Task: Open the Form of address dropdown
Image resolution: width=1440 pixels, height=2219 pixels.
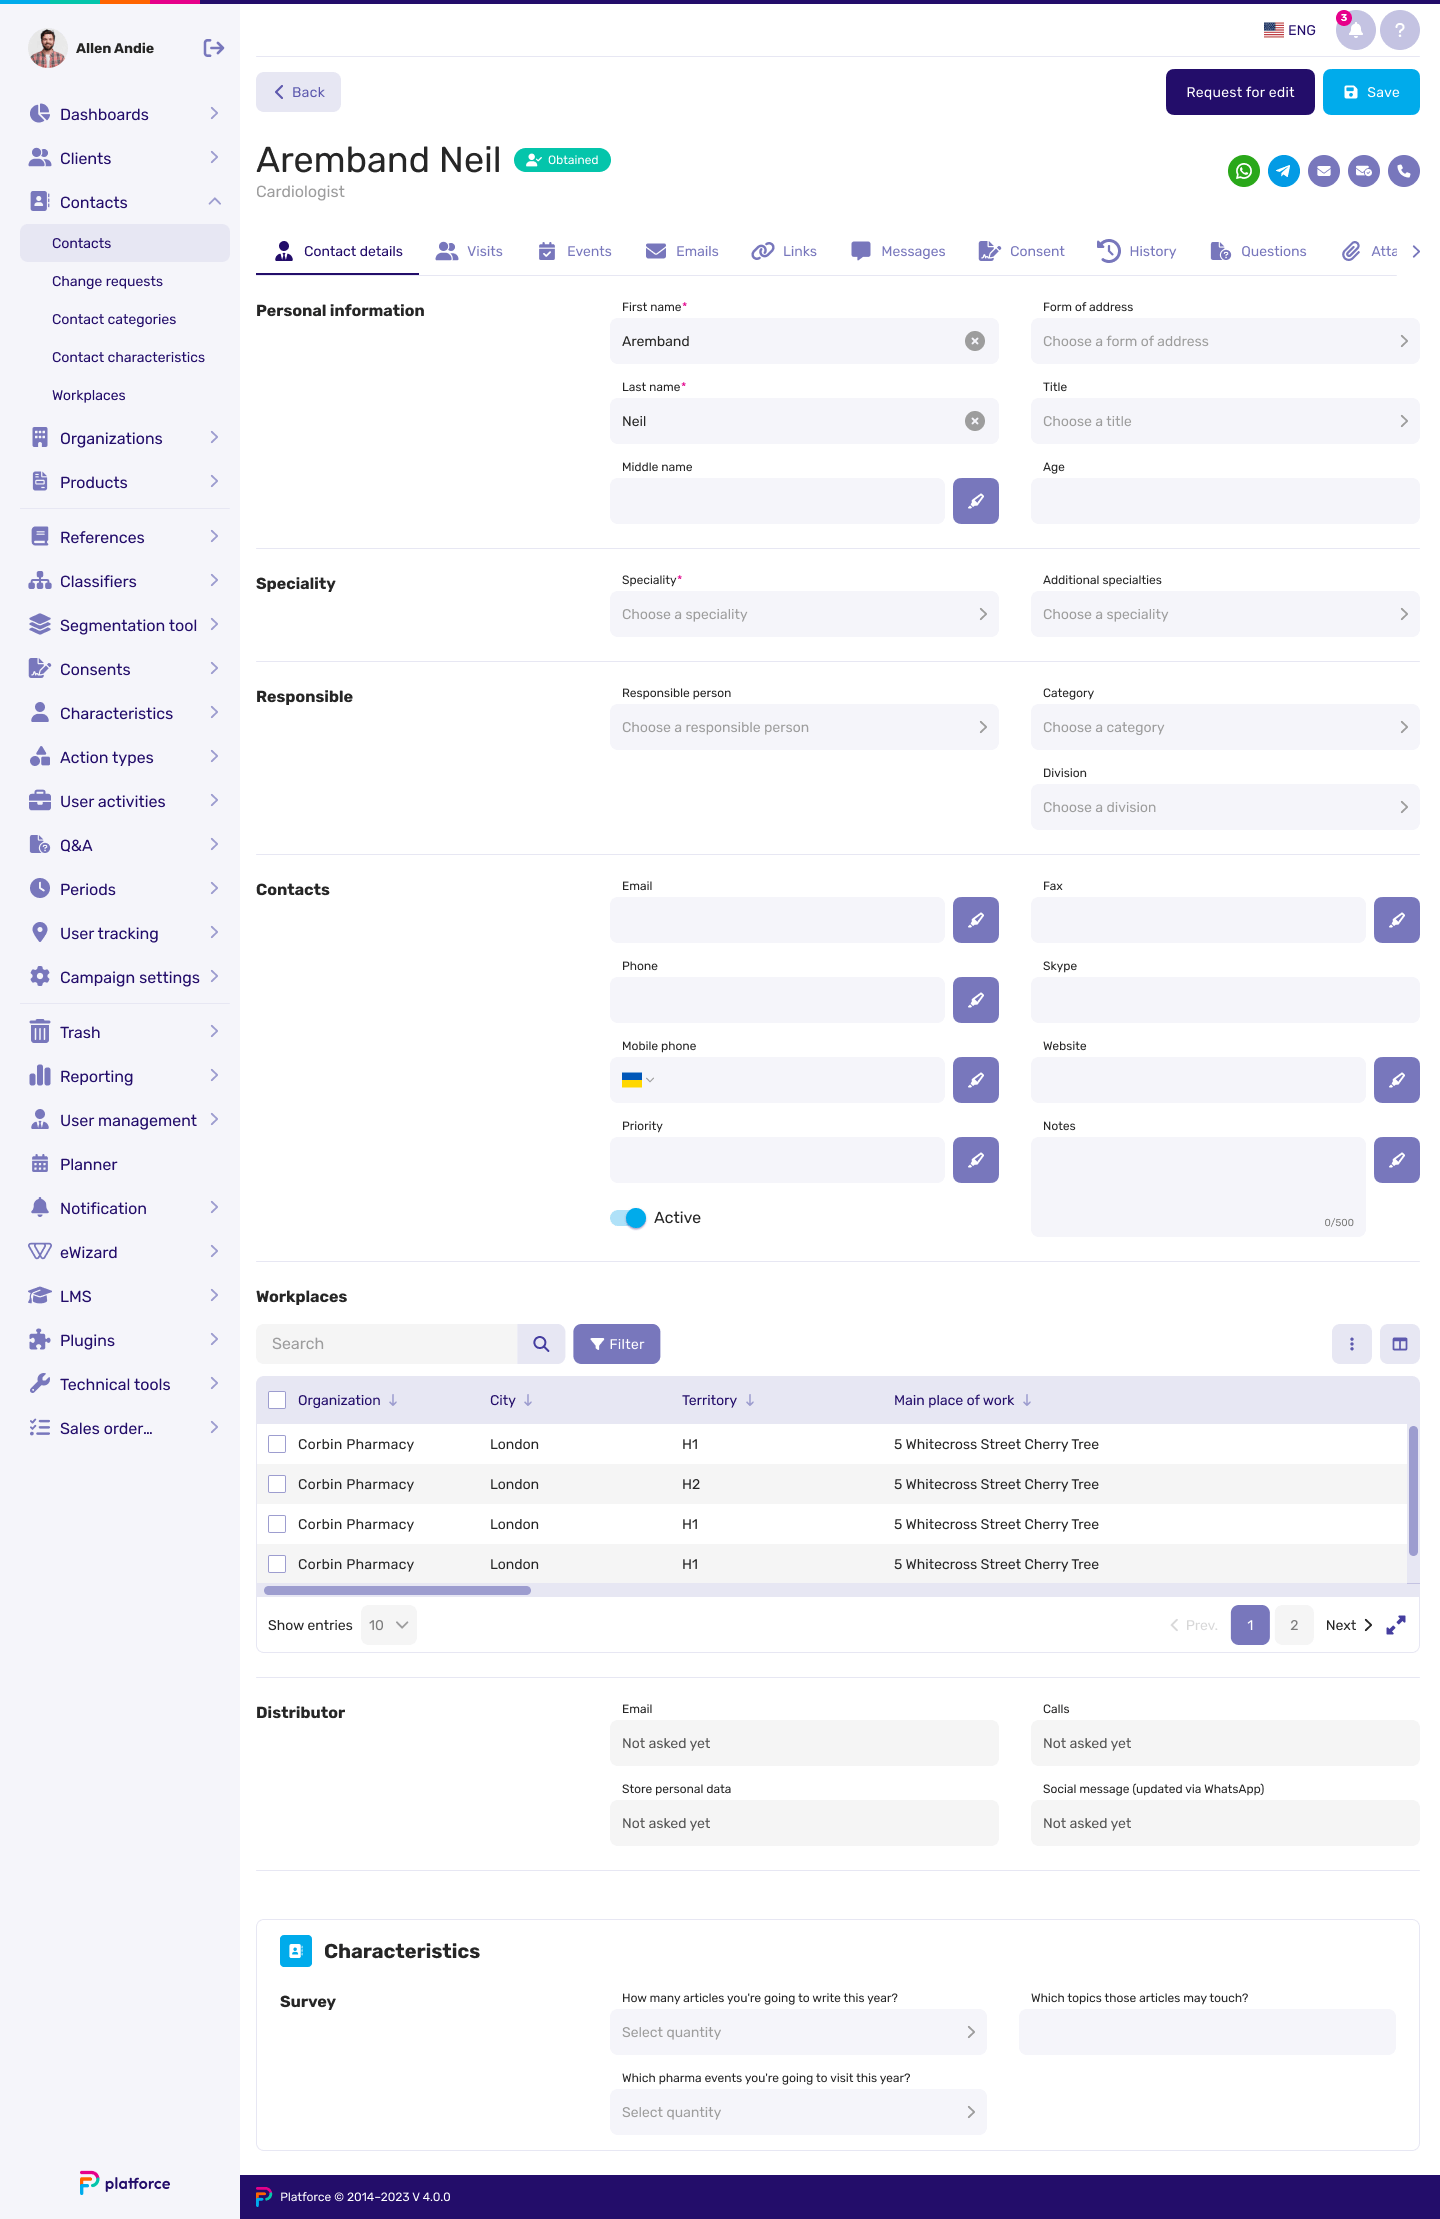Action: 1225,341
